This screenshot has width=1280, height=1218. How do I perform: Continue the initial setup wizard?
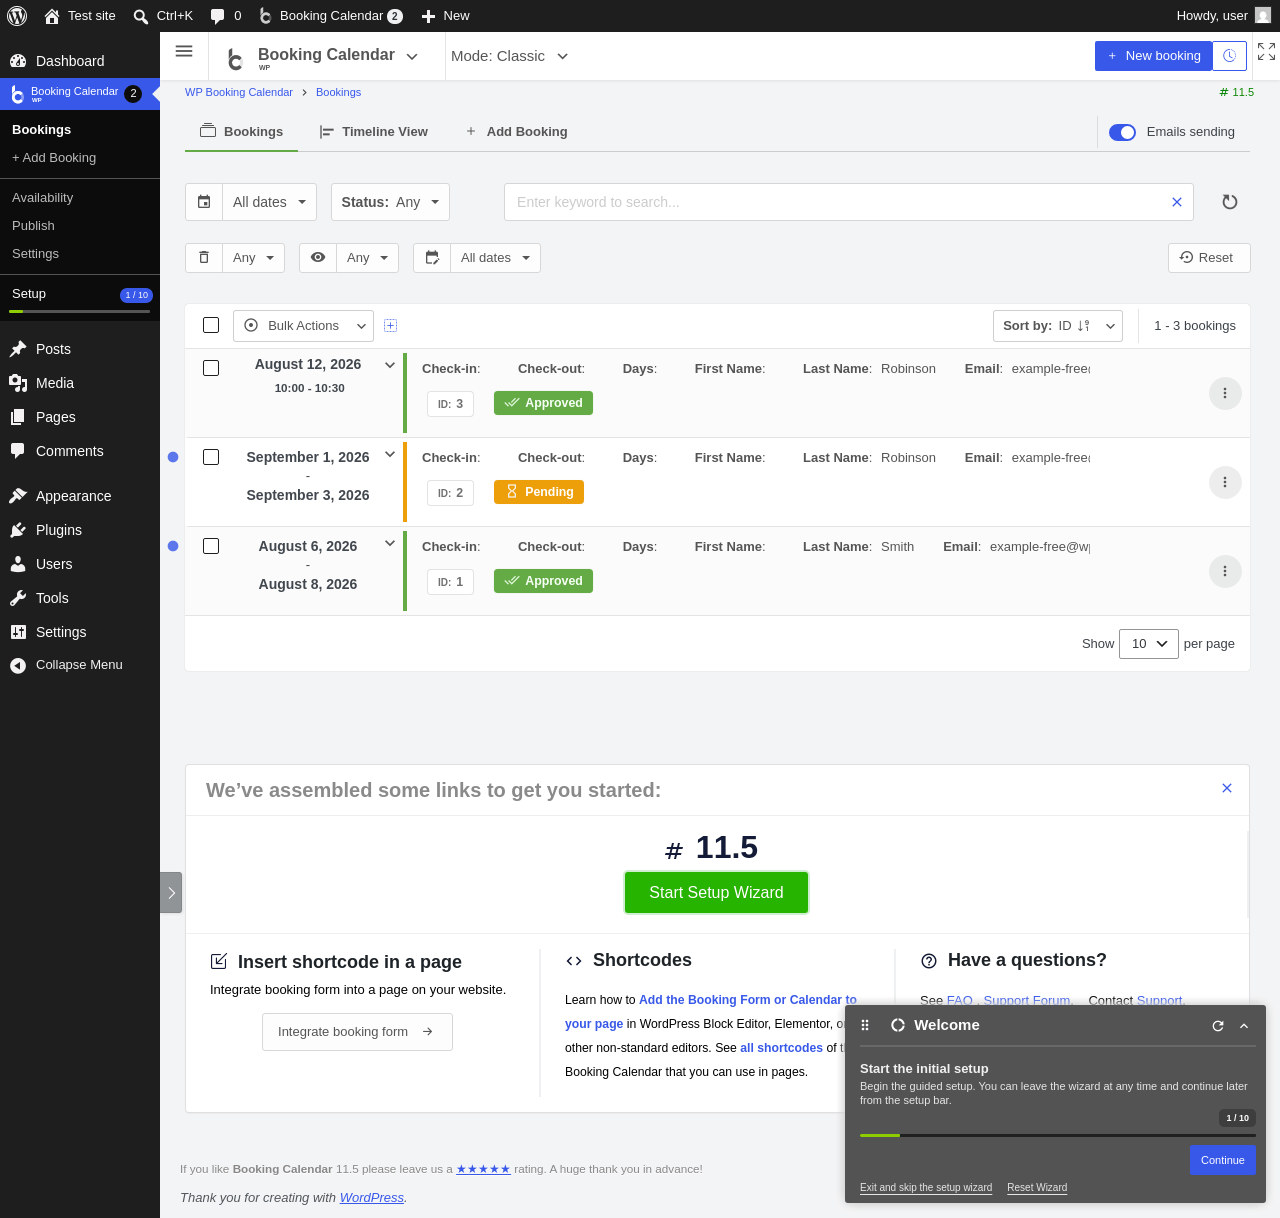point(1222,1160)
